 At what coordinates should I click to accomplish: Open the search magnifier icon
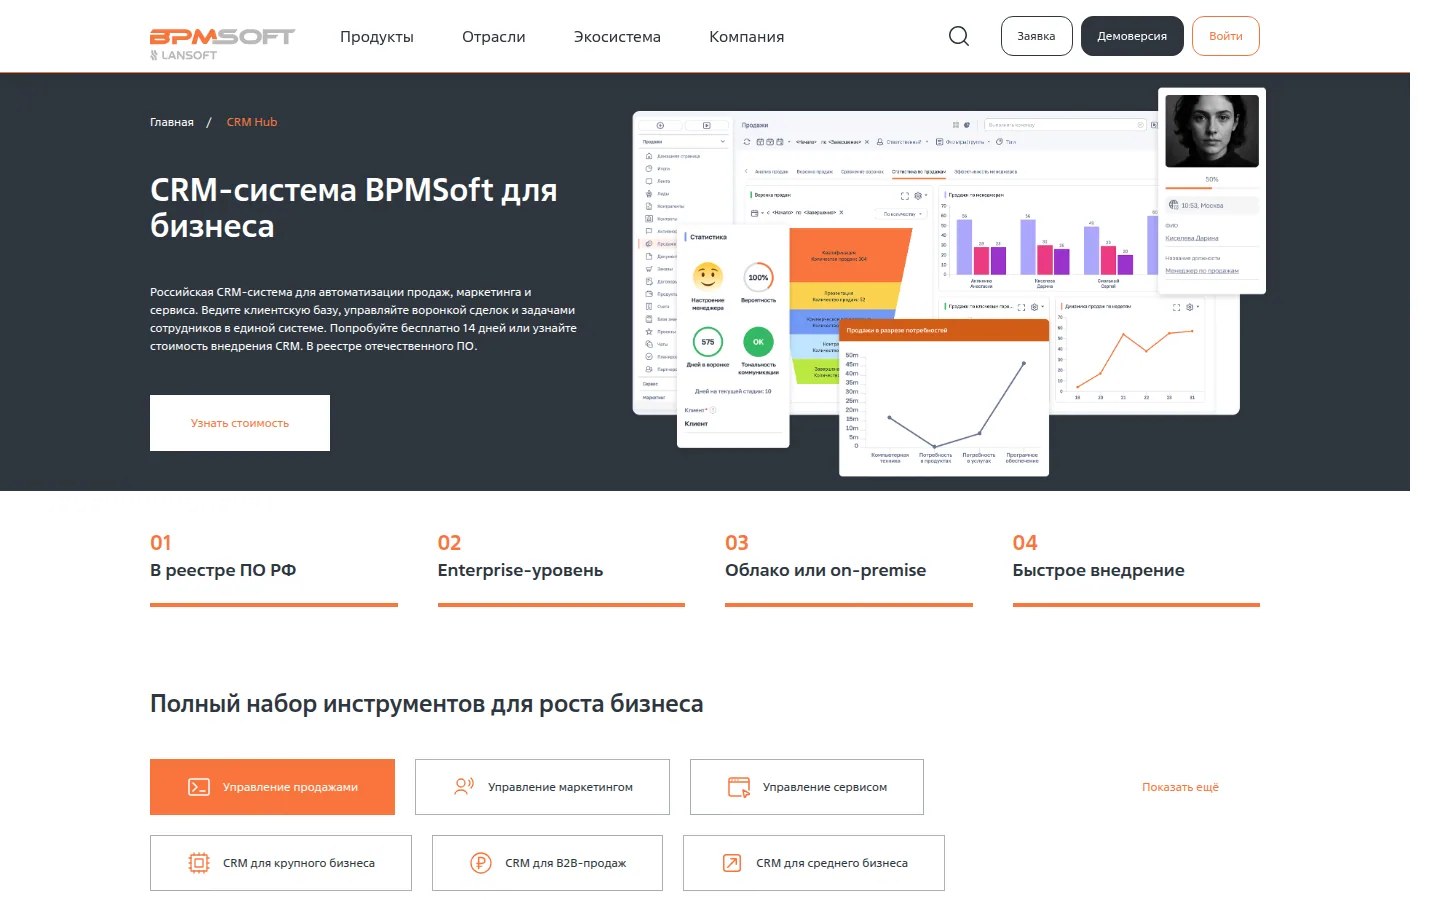(x=959, y=37)
